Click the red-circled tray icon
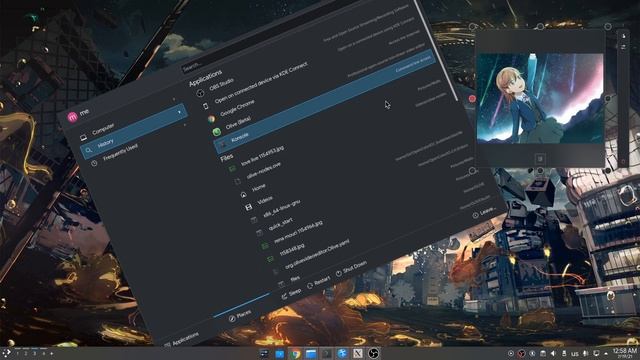This screenshot has height=360, width=640. [521, 353]
